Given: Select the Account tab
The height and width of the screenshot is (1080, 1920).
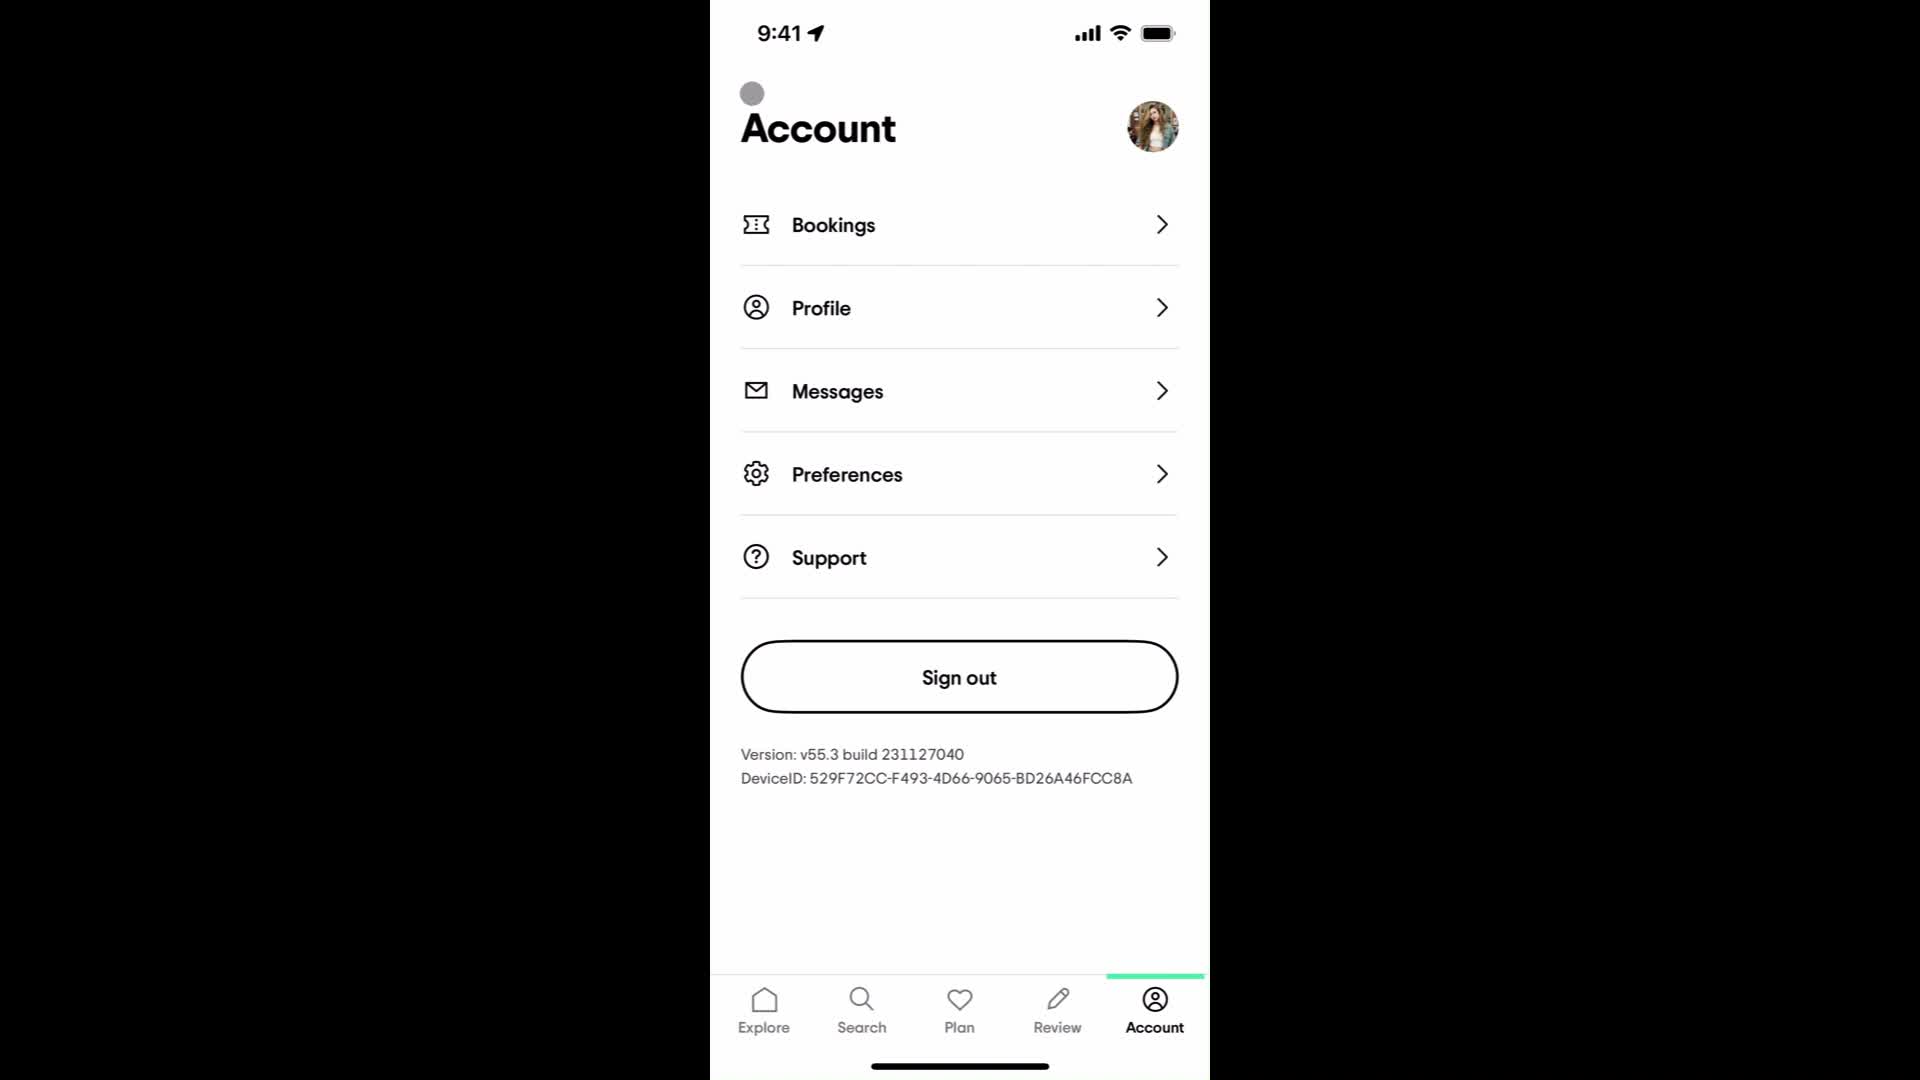Looking at the screenshot, I should click(x=1154, y=1009).
